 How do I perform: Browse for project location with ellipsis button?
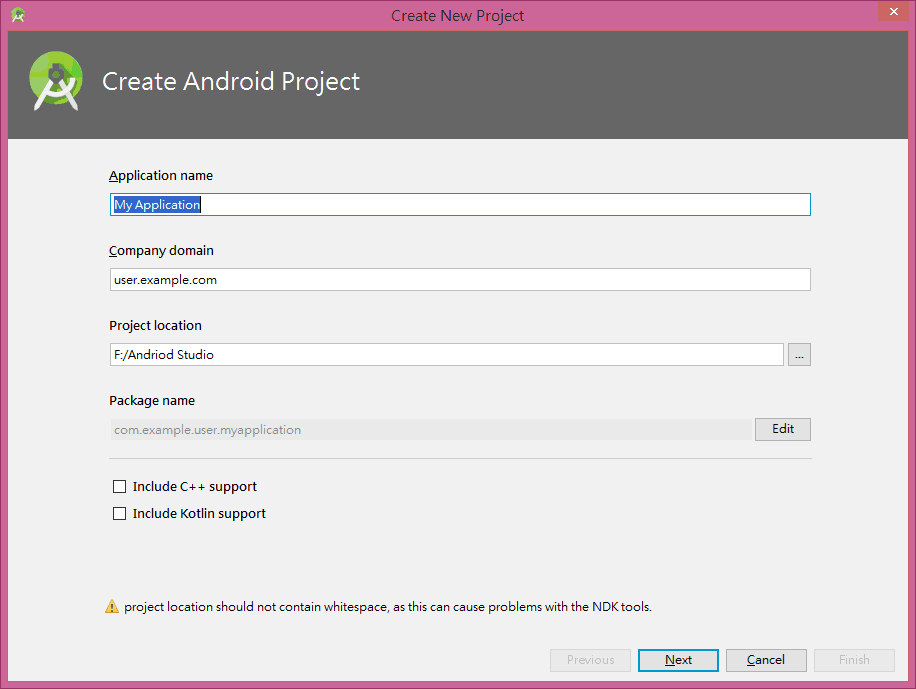(x=799, y=355)
